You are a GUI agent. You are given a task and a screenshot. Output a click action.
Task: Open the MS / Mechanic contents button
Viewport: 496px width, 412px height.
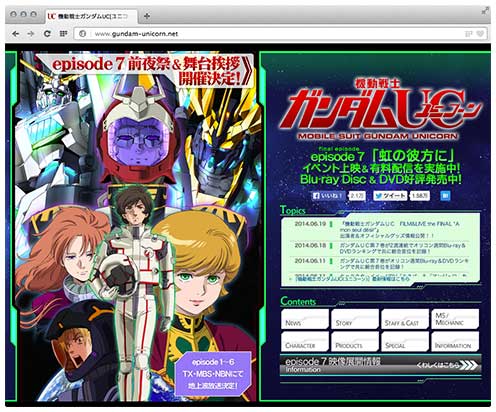(455, 319)
